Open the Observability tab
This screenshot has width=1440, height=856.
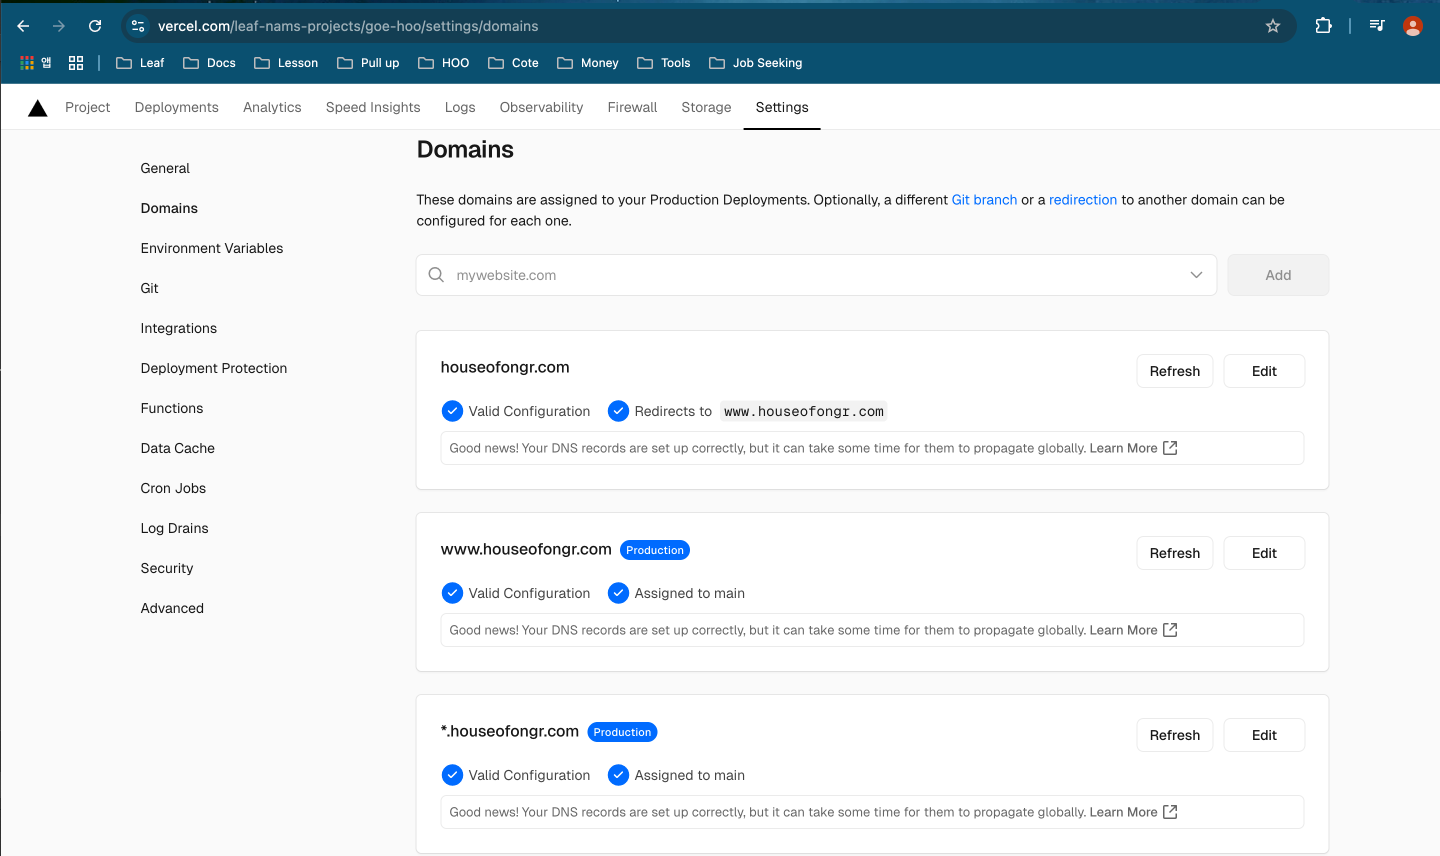click(x=541, y=107)
